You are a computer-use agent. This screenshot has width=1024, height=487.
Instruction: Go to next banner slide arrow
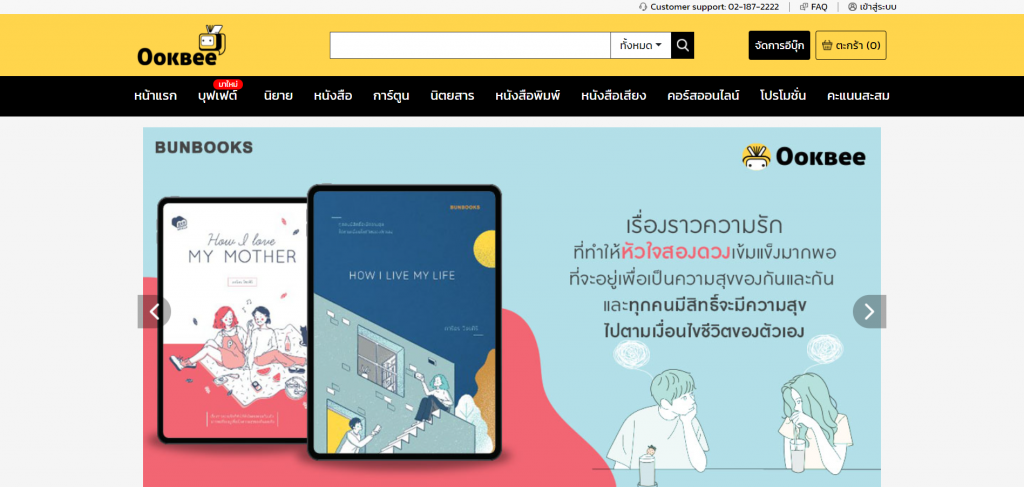pyautogui.click(x=869, y=311)
